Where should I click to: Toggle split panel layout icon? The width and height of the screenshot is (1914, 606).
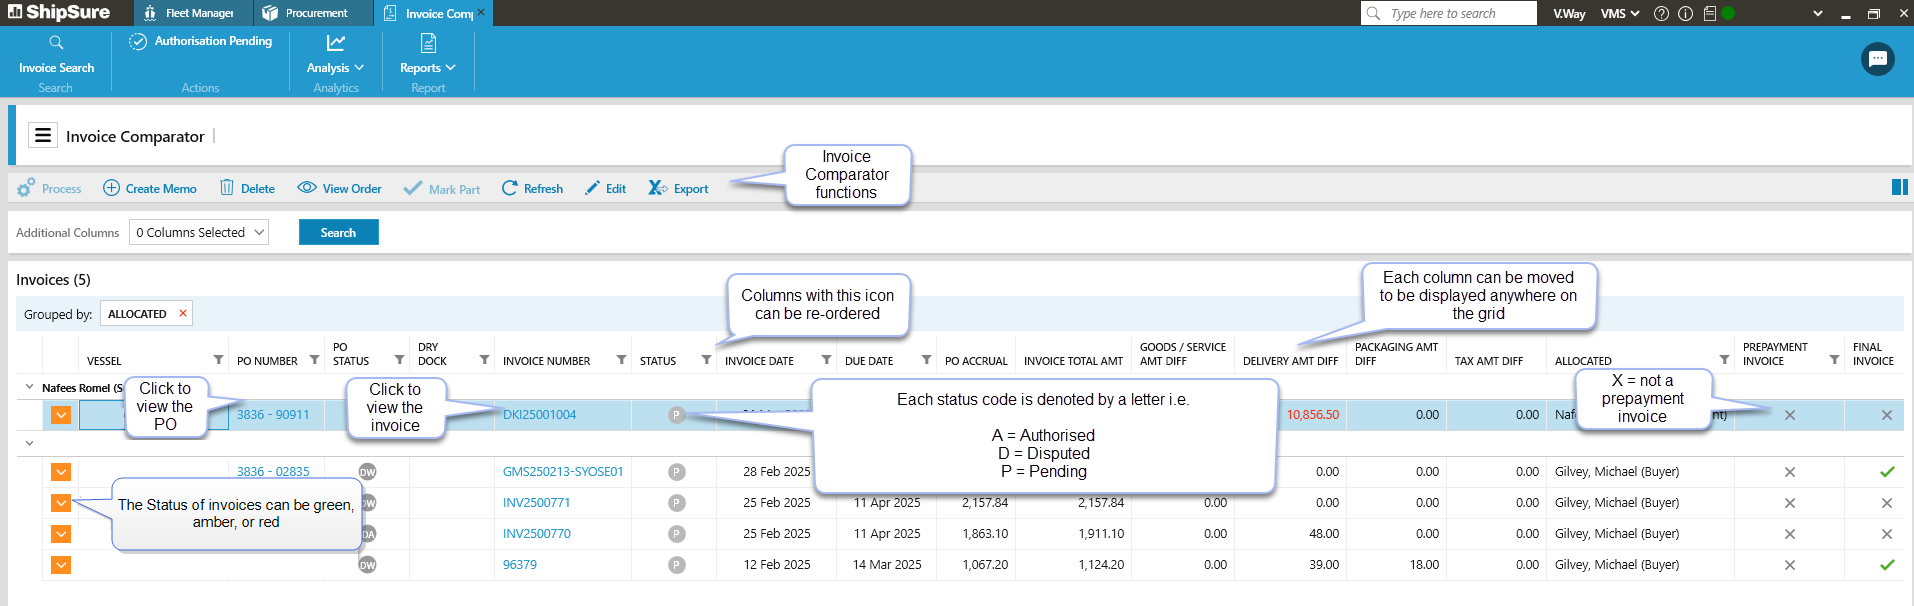coord(1899,187)
